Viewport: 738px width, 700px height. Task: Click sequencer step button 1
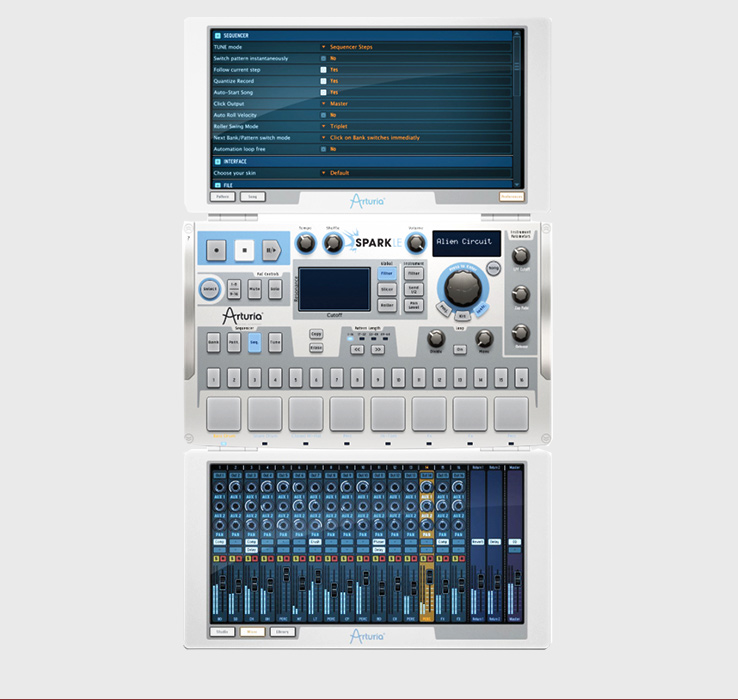point(213,378)
